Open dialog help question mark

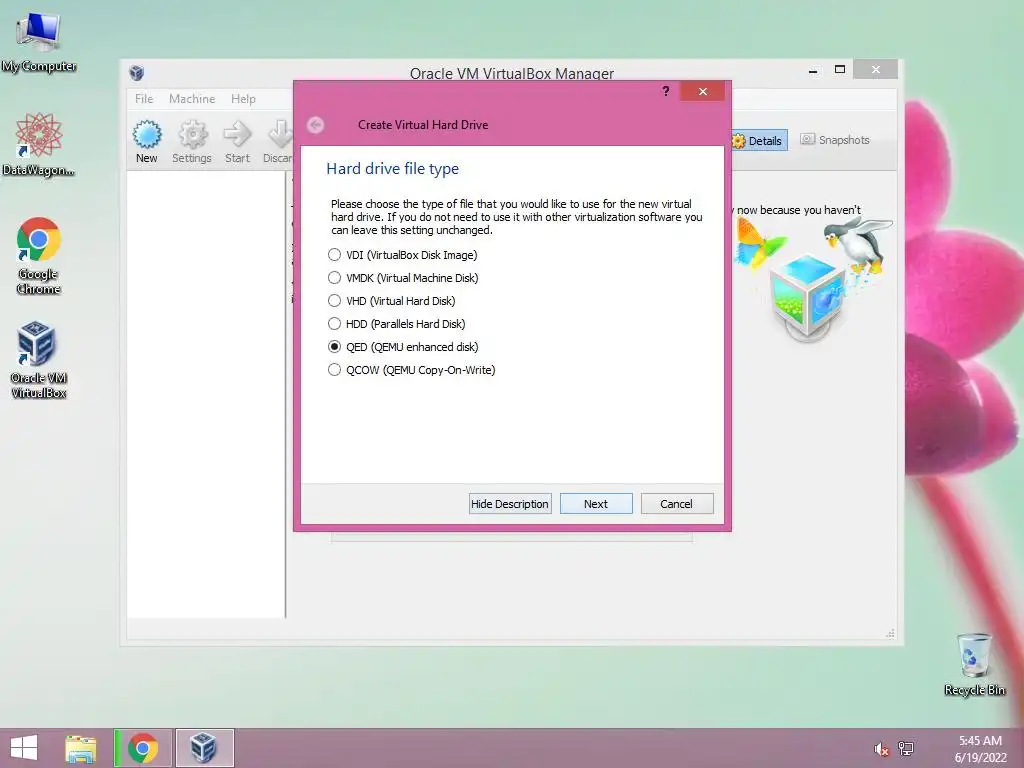click(x=665, y=91)
